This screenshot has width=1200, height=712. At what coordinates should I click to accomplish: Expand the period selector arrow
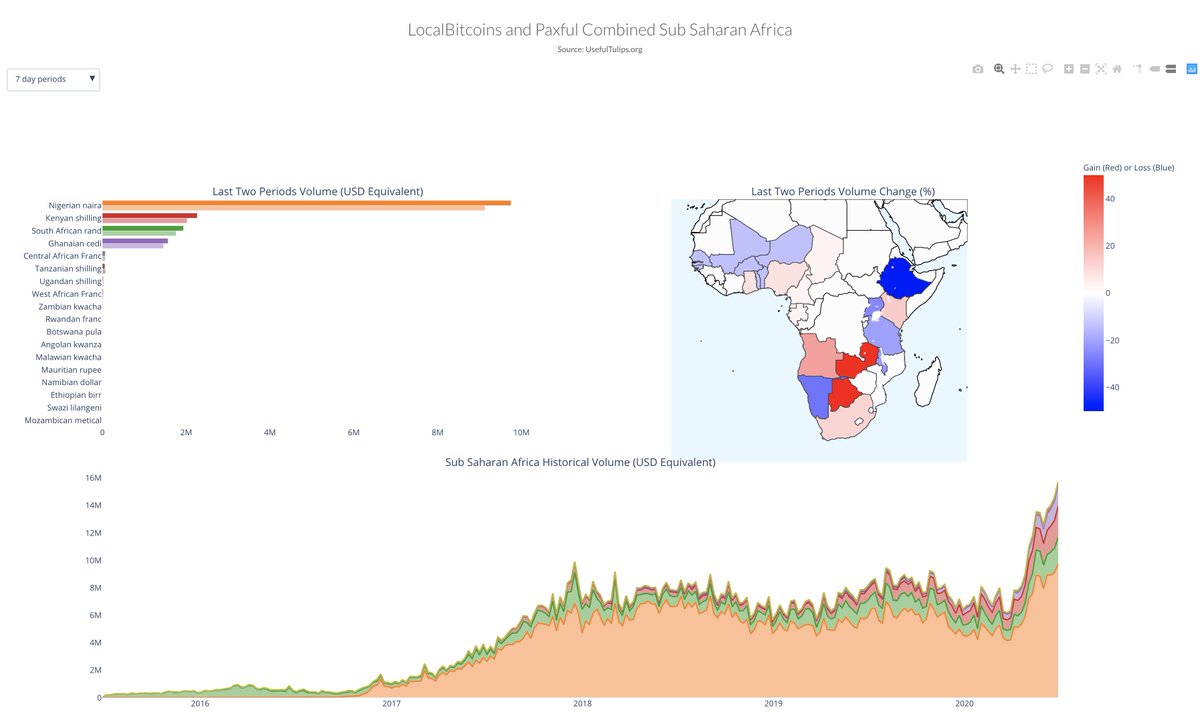click(92, 79)
